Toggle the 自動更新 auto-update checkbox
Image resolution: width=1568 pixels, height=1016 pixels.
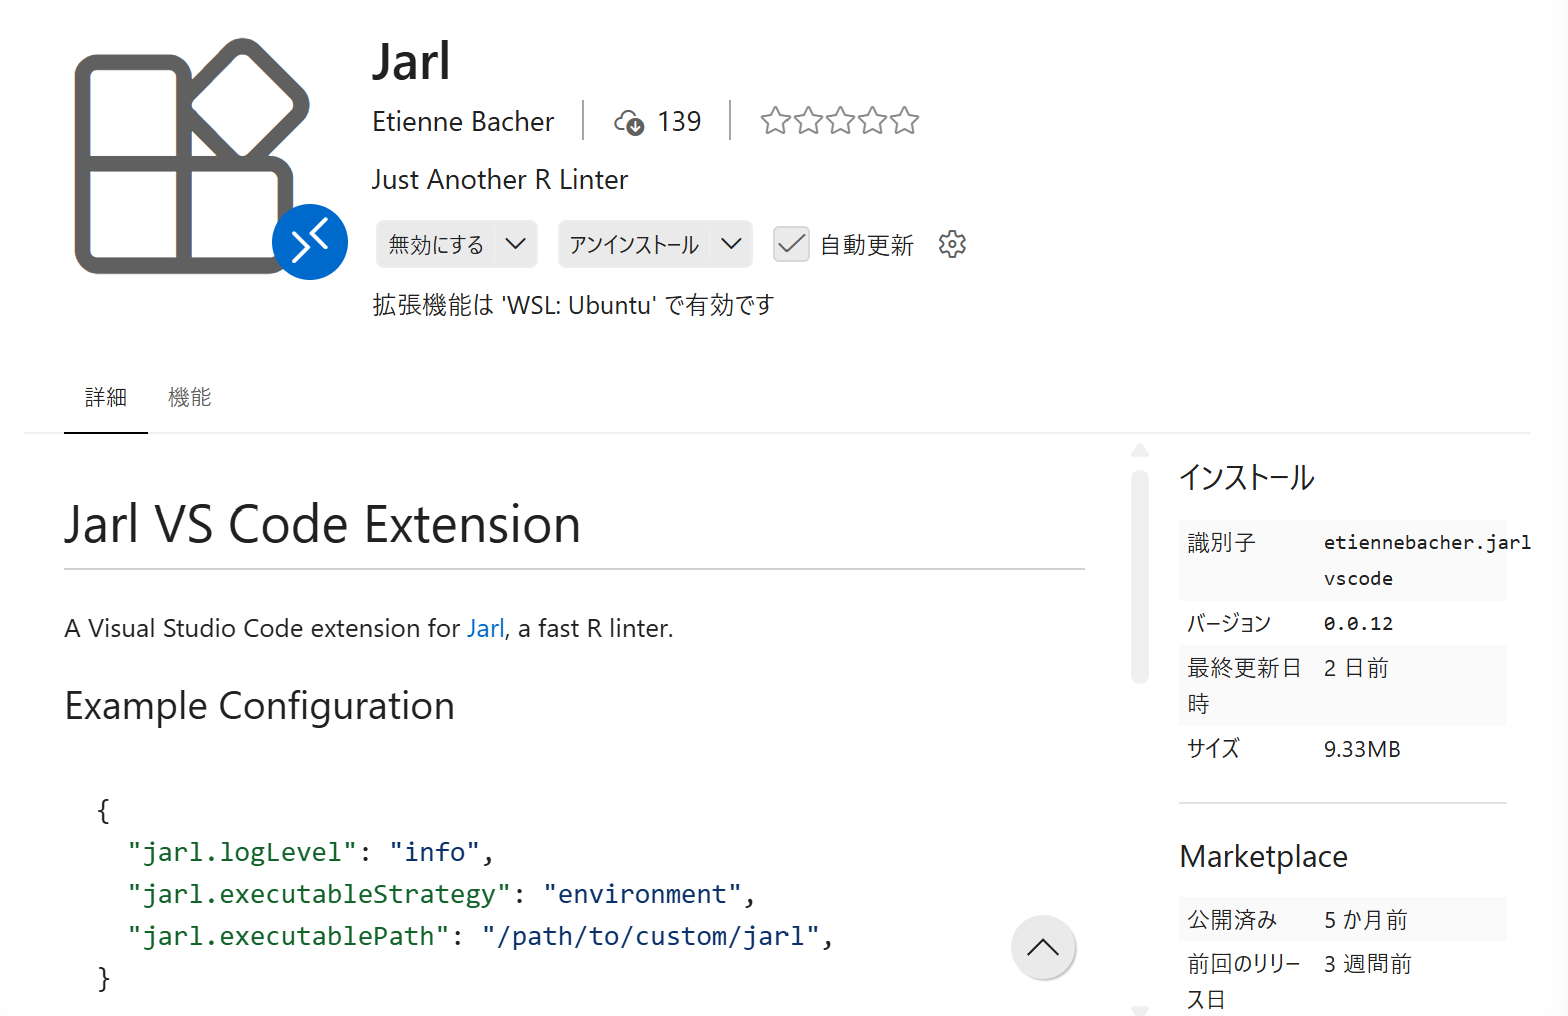tap(791, 244)
